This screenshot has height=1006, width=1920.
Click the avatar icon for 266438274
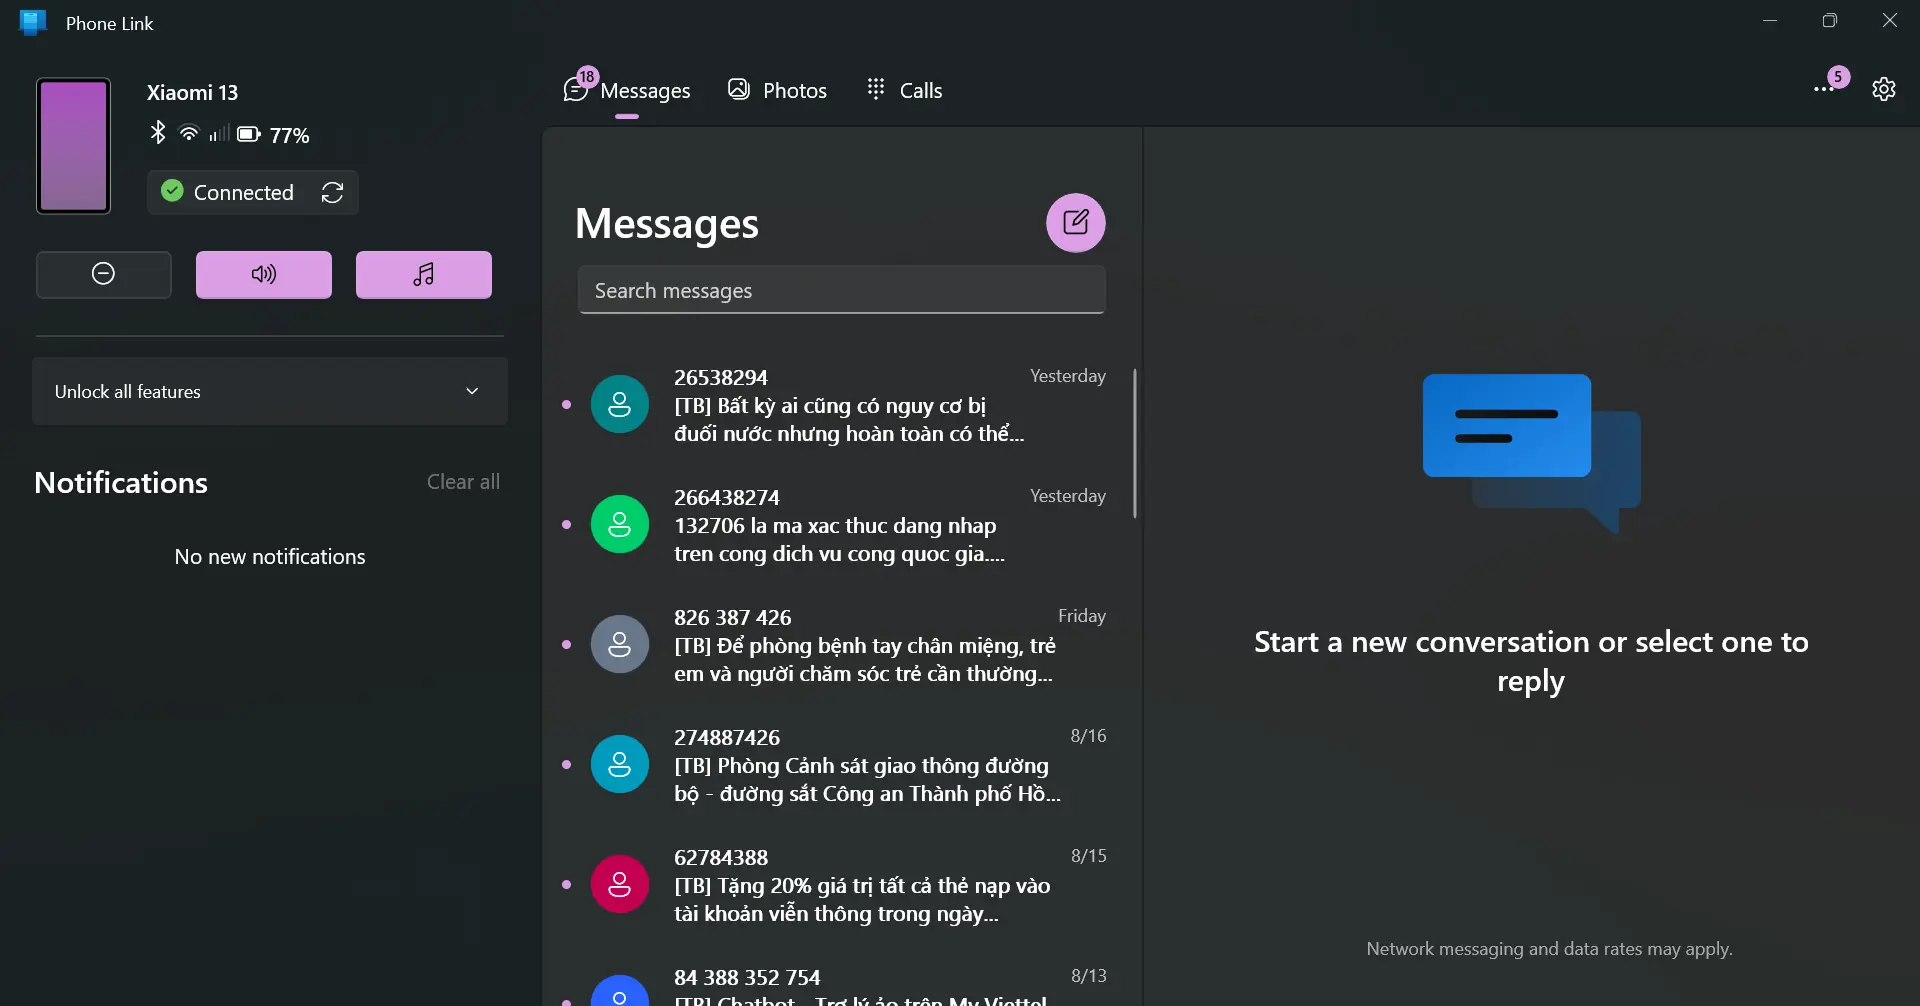tap(620, 524)
